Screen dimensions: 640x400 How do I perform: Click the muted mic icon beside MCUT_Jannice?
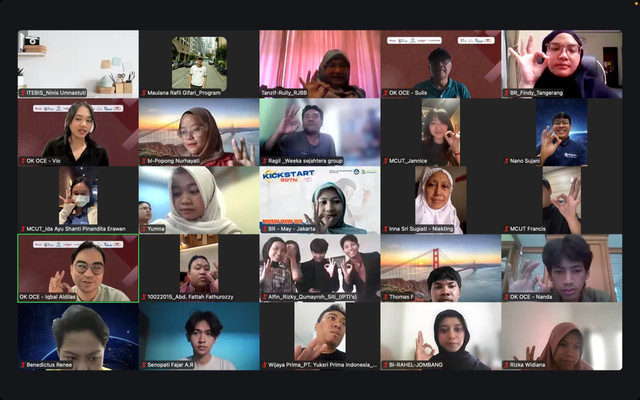tap(386, 161)
